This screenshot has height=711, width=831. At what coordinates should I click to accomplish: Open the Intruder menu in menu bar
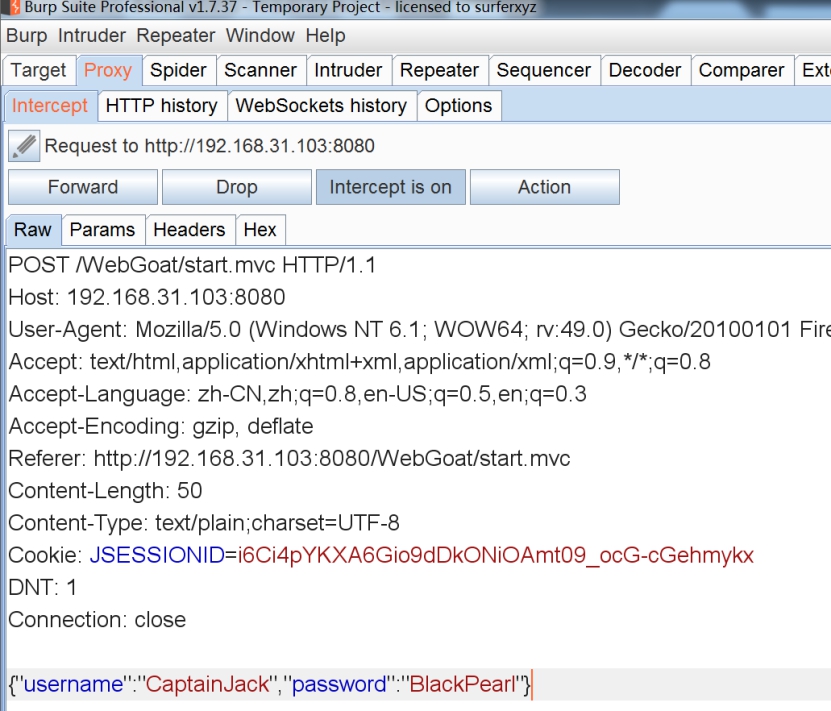(x=92, y=35)
